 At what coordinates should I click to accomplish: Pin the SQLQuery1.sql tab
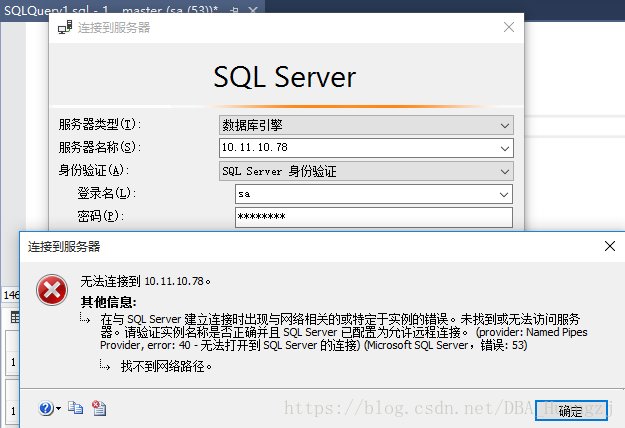pyautogui.click(x=234, y=10)
